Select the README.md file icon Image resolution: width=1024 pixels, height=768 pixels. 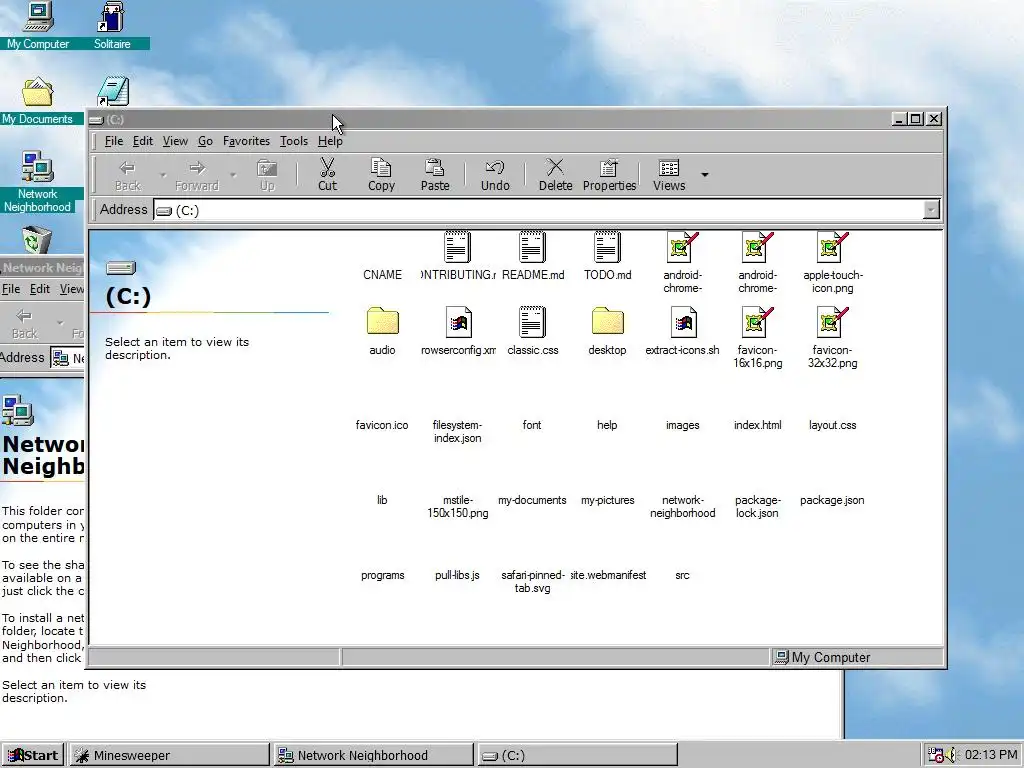(532, 247)
